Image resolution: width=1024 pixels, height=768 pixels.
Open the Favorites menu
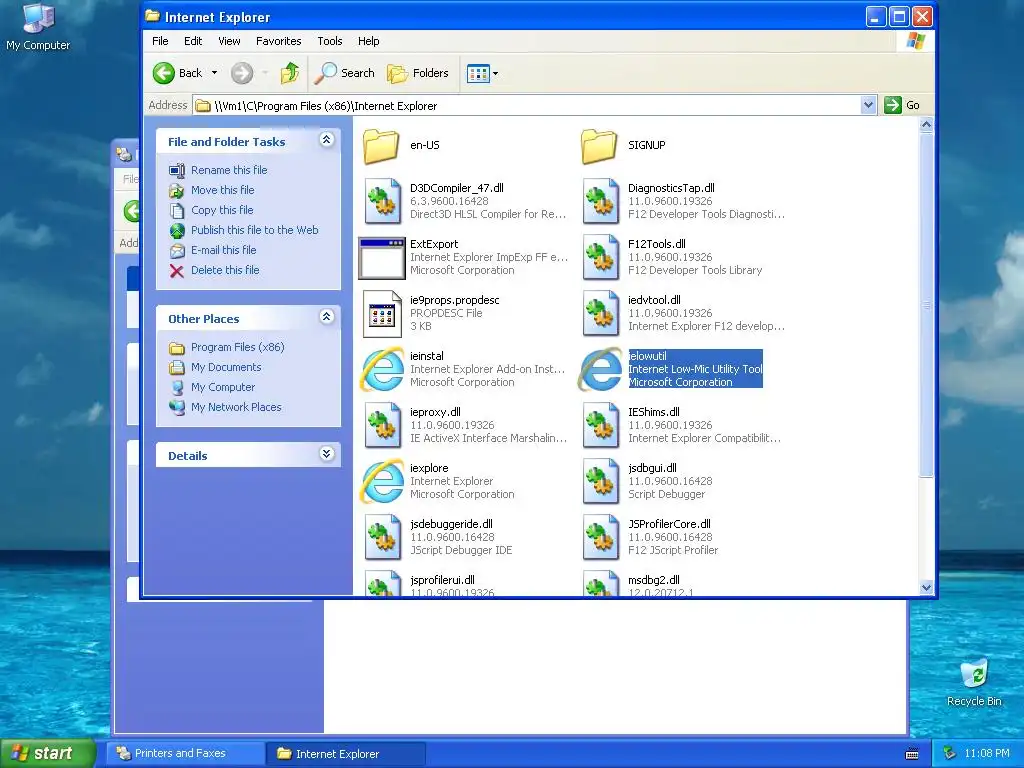pos(278,41)
